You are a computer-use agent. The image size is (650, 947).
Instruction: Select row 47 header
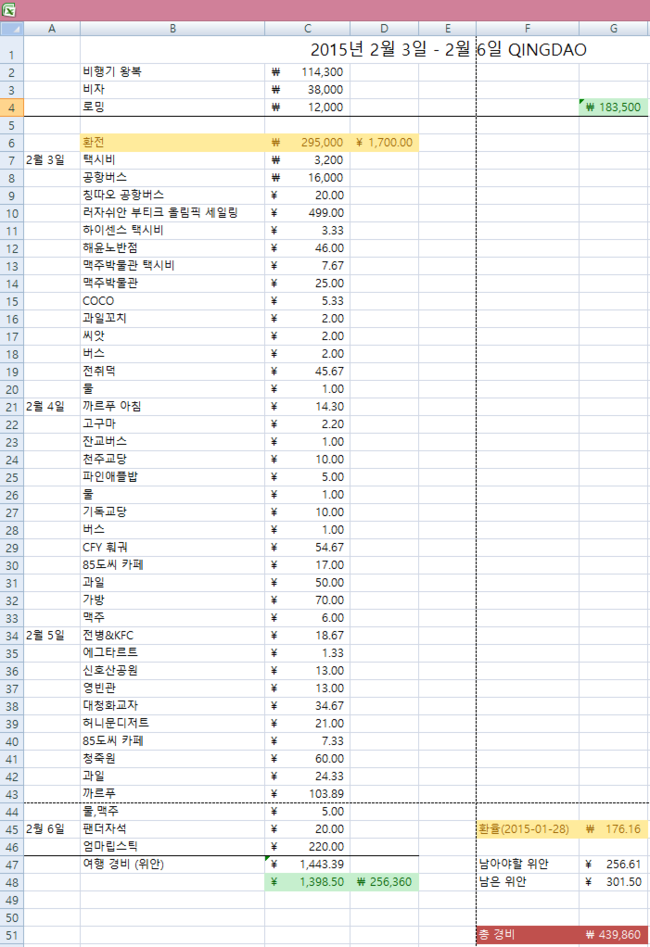click(11, 864)
